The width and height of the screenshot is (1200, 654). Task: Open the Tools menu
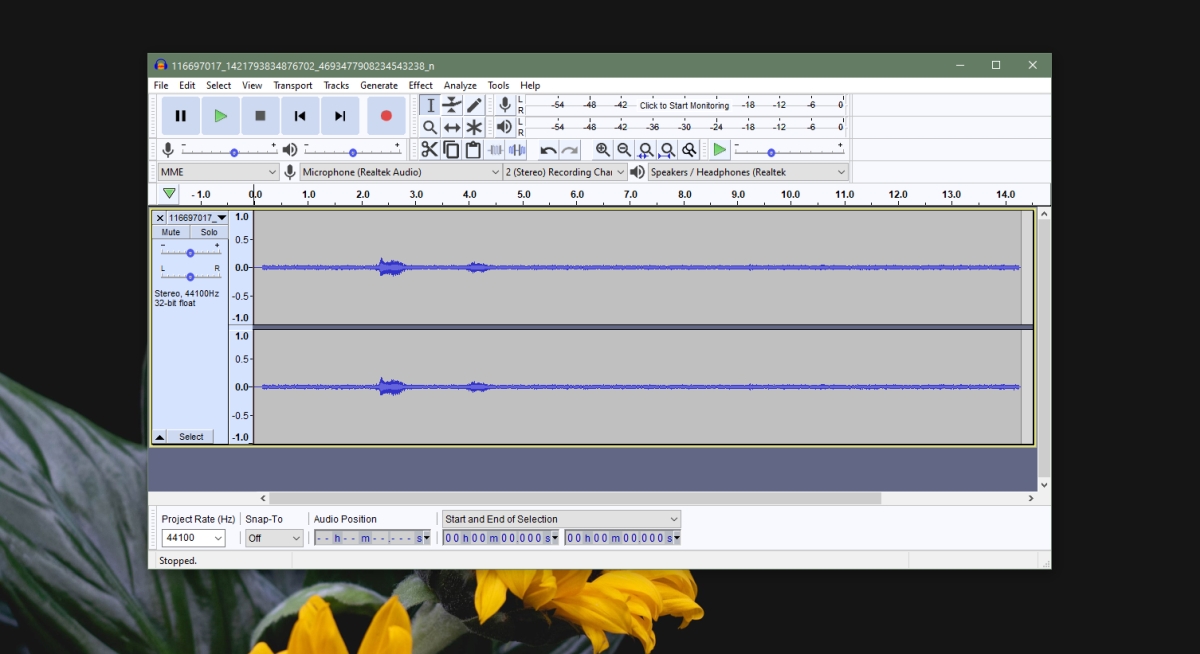point(498,86)
